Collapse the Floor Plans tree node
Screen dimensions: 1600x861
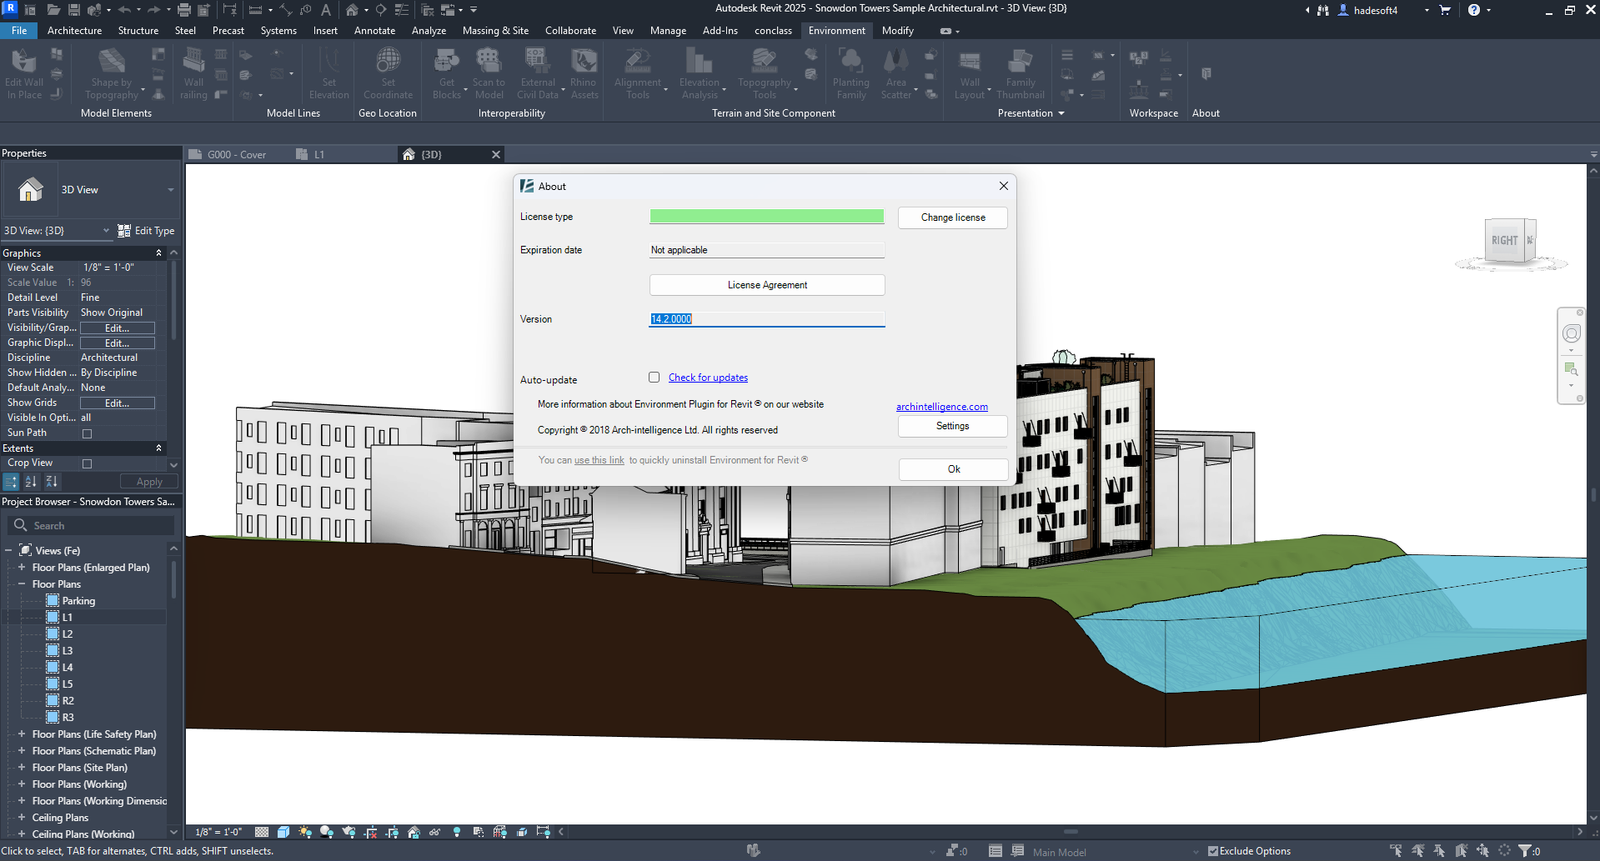pyautogui.click(x=22, y=584)
